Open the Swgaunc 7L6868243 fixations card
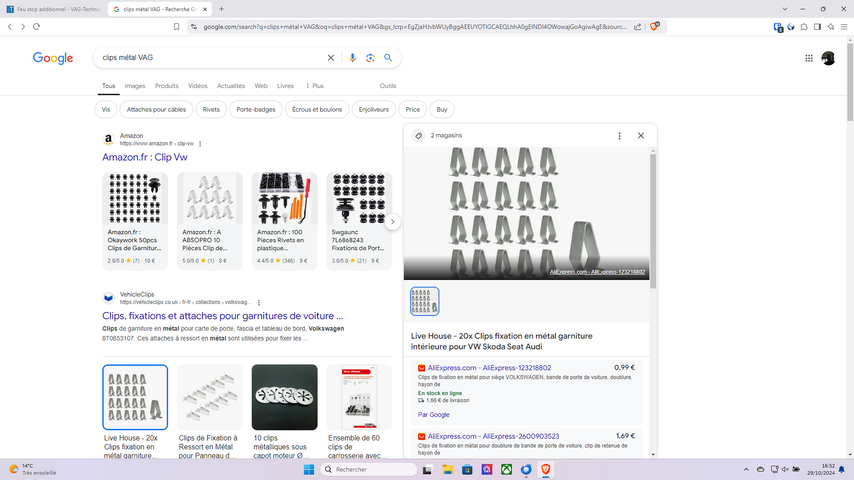This screenshot has width=854, height=480. pyautogui.click(x=359, y=221)
